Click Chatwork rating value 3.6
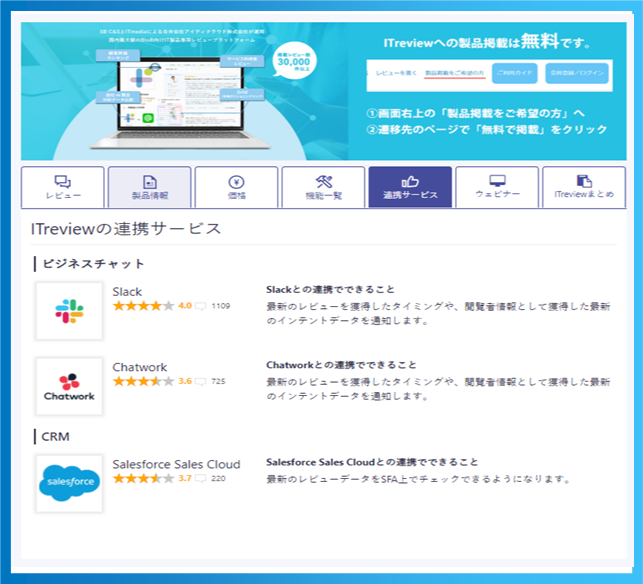The height and width of the screenshot is (584, 643). pos(185,381)
